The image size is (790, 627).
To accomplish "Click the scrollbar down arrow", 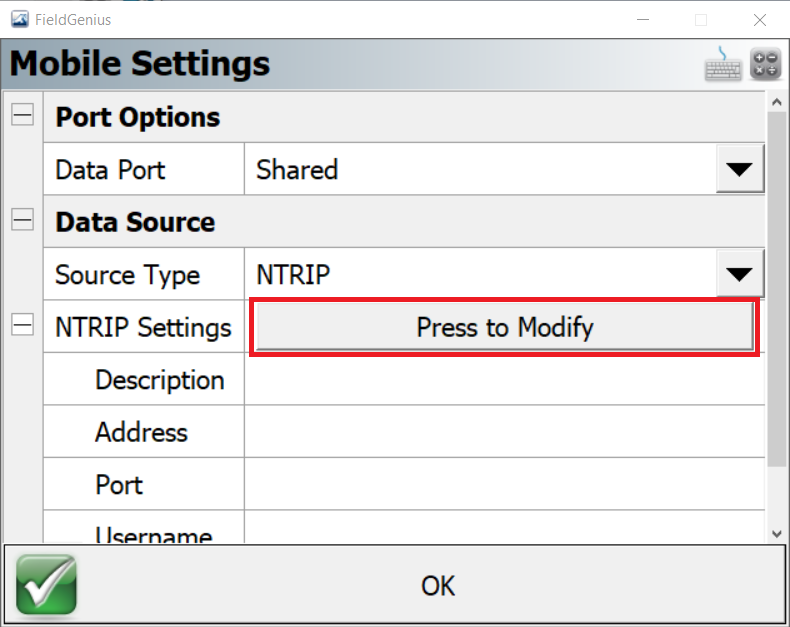I will [776, 533].
